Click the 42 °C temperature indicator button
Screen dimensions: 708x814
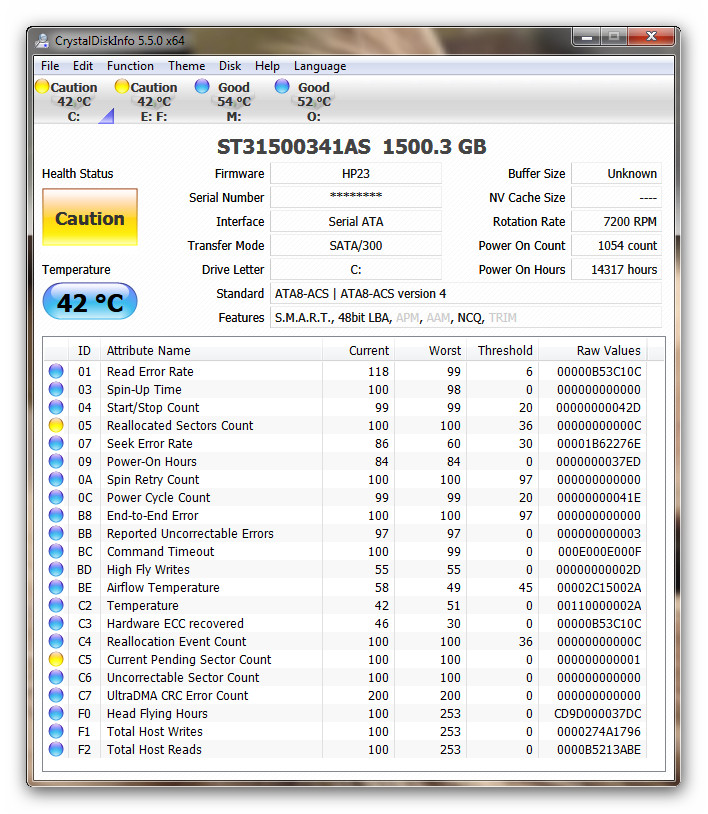[x=90, y=302]
